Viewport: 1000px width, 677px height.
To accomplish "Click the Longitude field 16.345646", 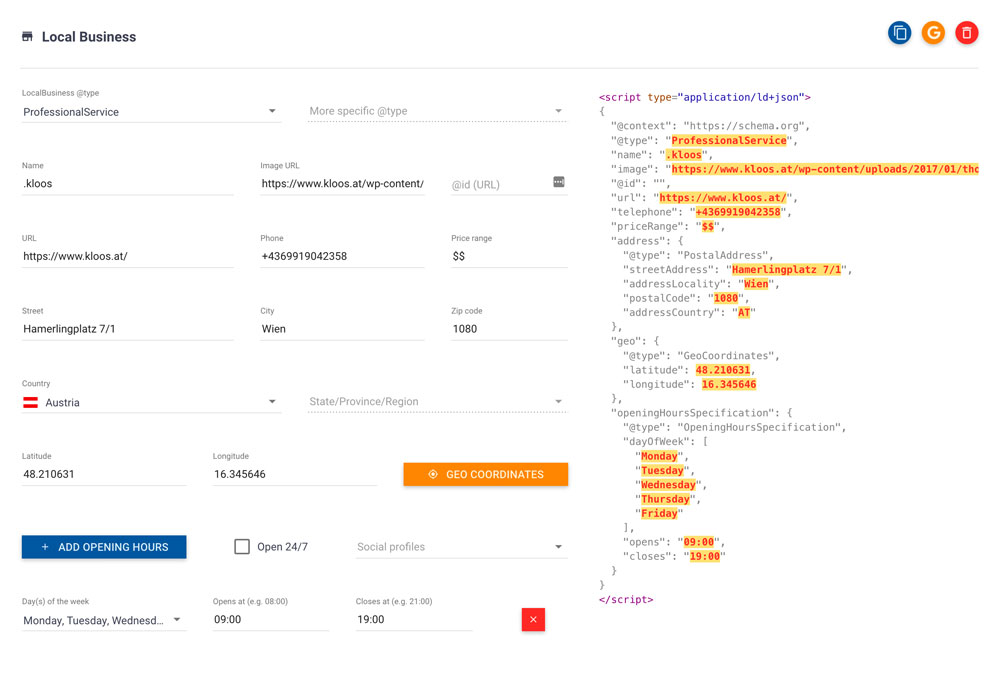I will coord(295,474).
